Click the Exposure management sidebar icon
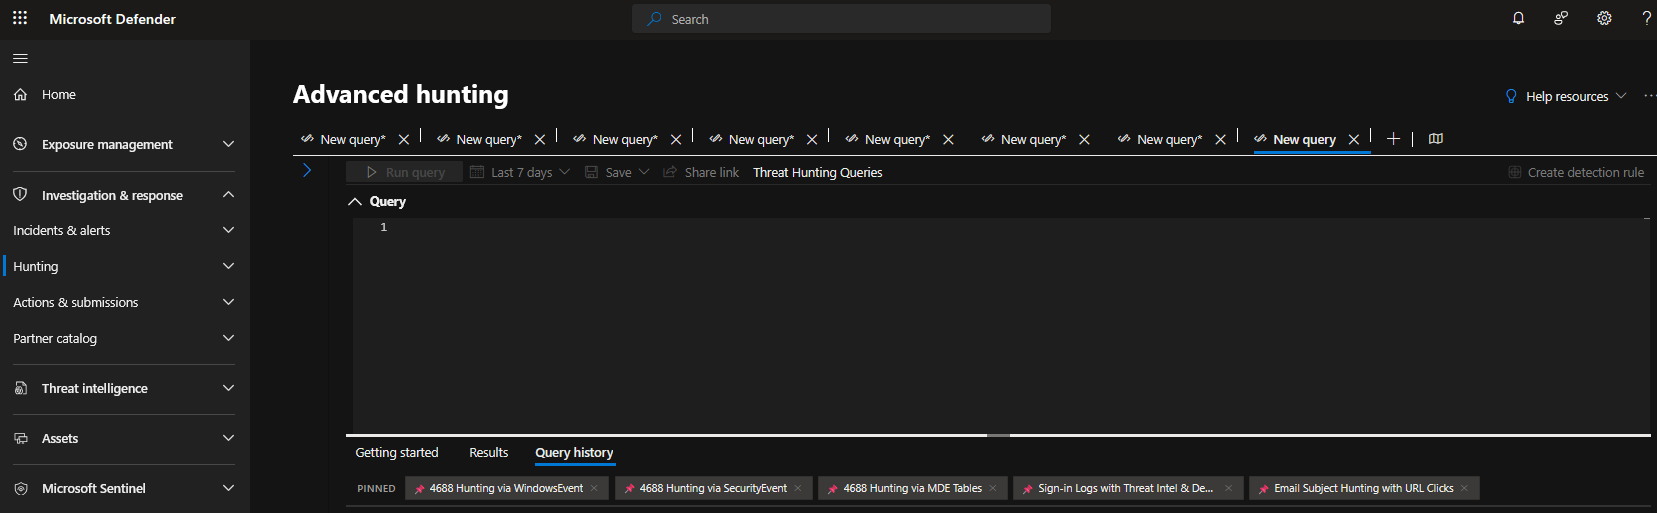 click(20, 144)
